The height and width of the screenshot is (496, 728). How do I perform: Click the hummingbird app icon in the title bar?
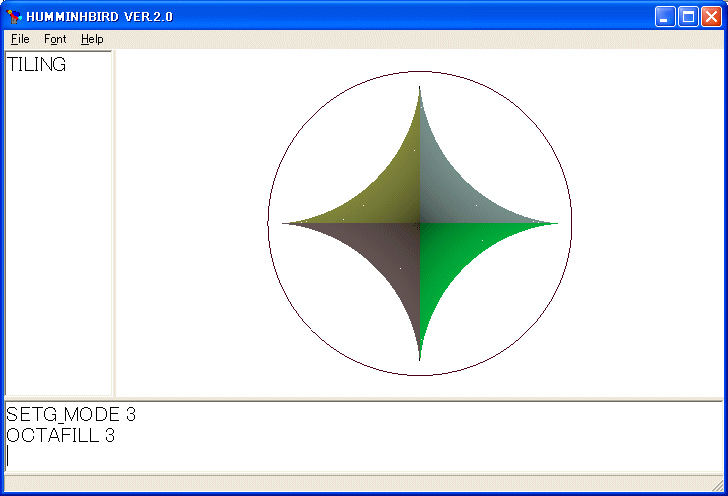point(14,17)
